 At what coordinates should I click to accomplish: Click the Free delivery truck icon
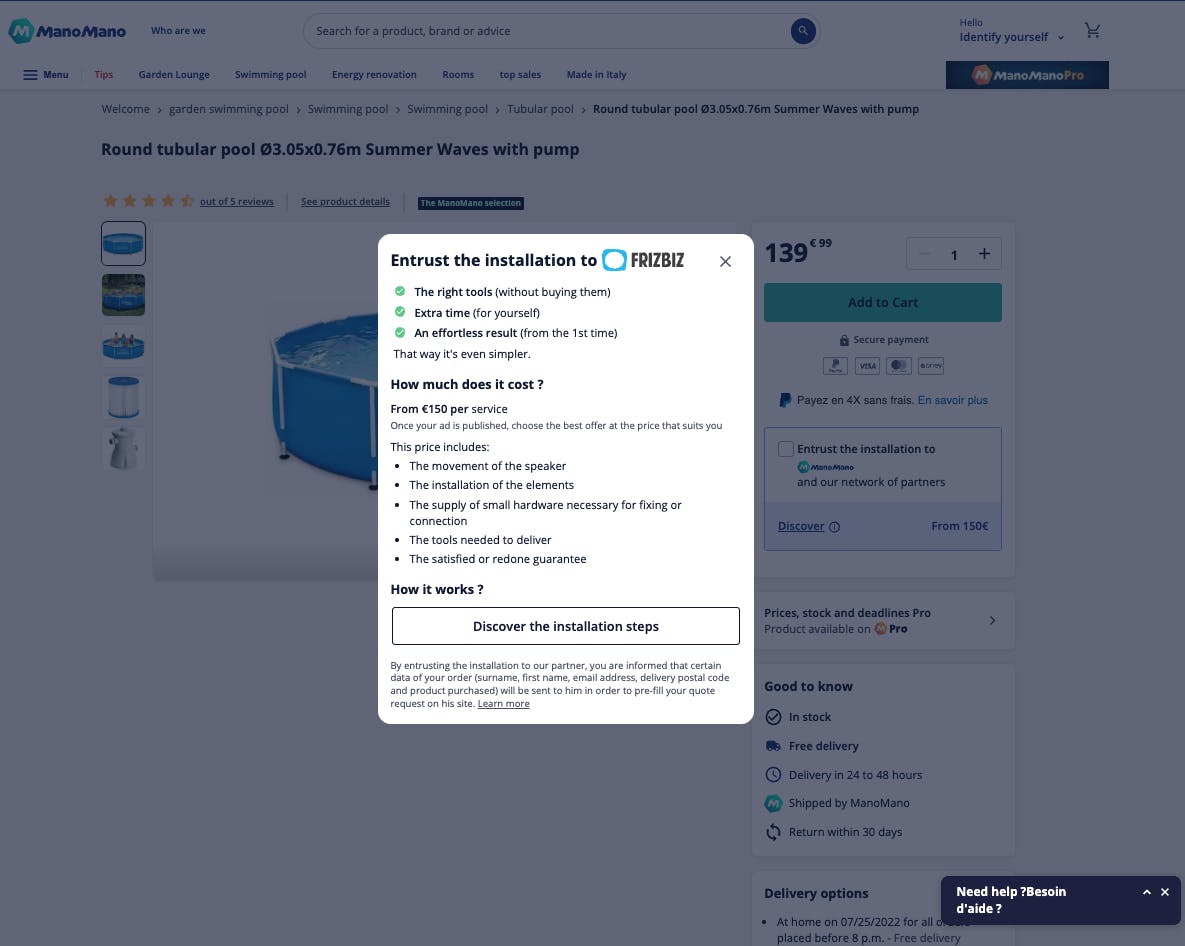click(773, 746)
